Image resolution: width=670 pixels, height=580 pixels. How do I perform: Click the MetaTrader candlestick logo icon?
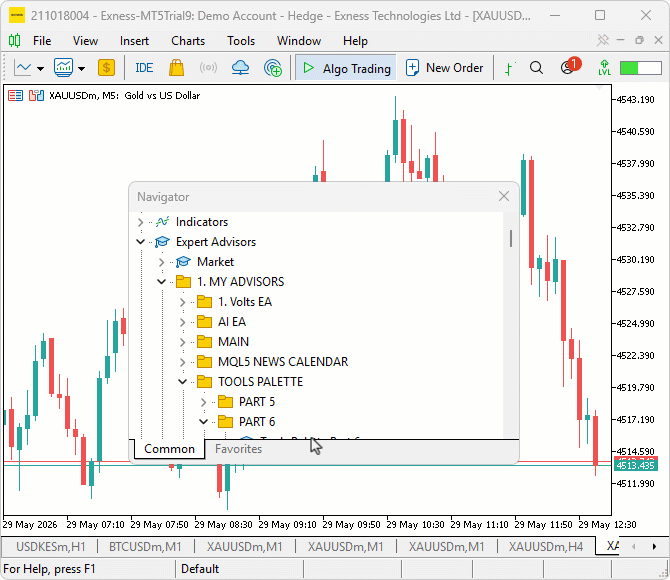tap(15, 41)
